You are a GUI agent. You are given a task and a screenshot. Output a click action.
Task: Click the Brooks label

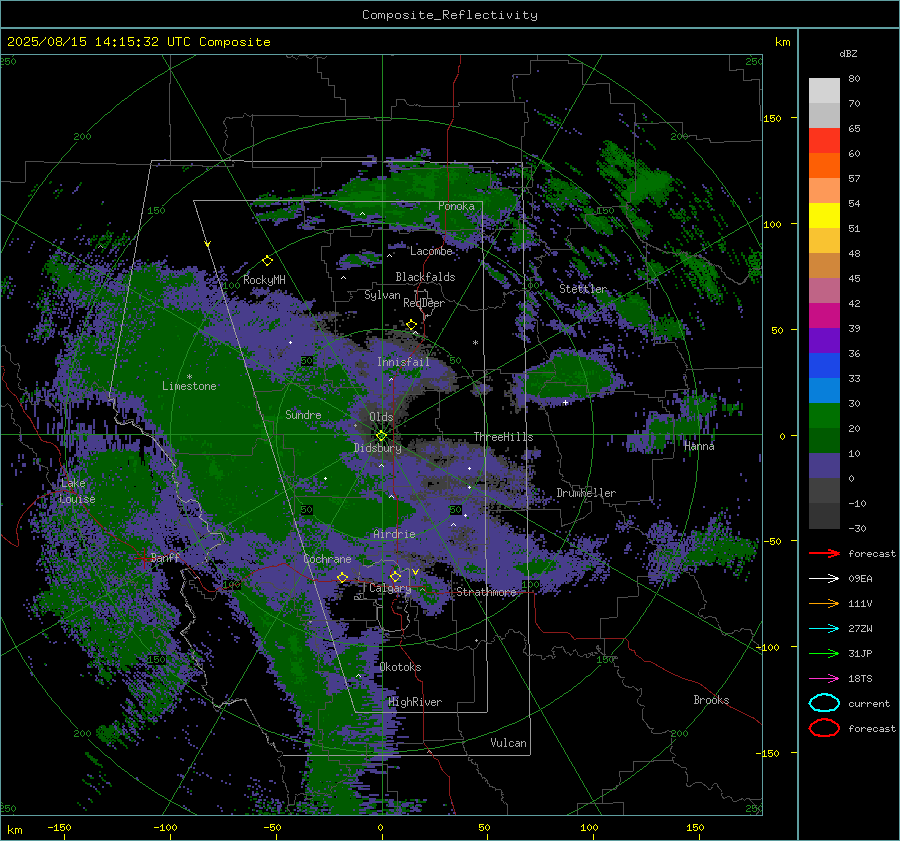click(x=711, y=700)
